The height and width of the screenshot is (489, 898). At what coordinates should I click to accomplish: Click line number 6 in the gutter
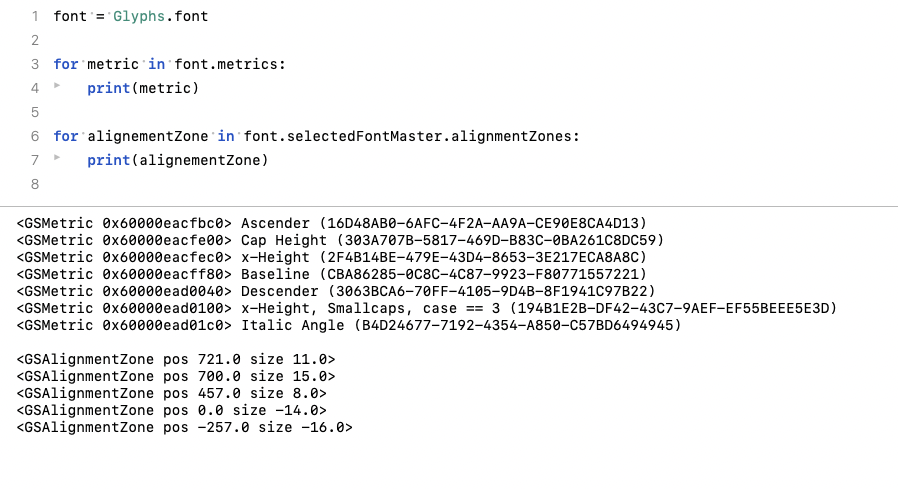coord(35,136)
